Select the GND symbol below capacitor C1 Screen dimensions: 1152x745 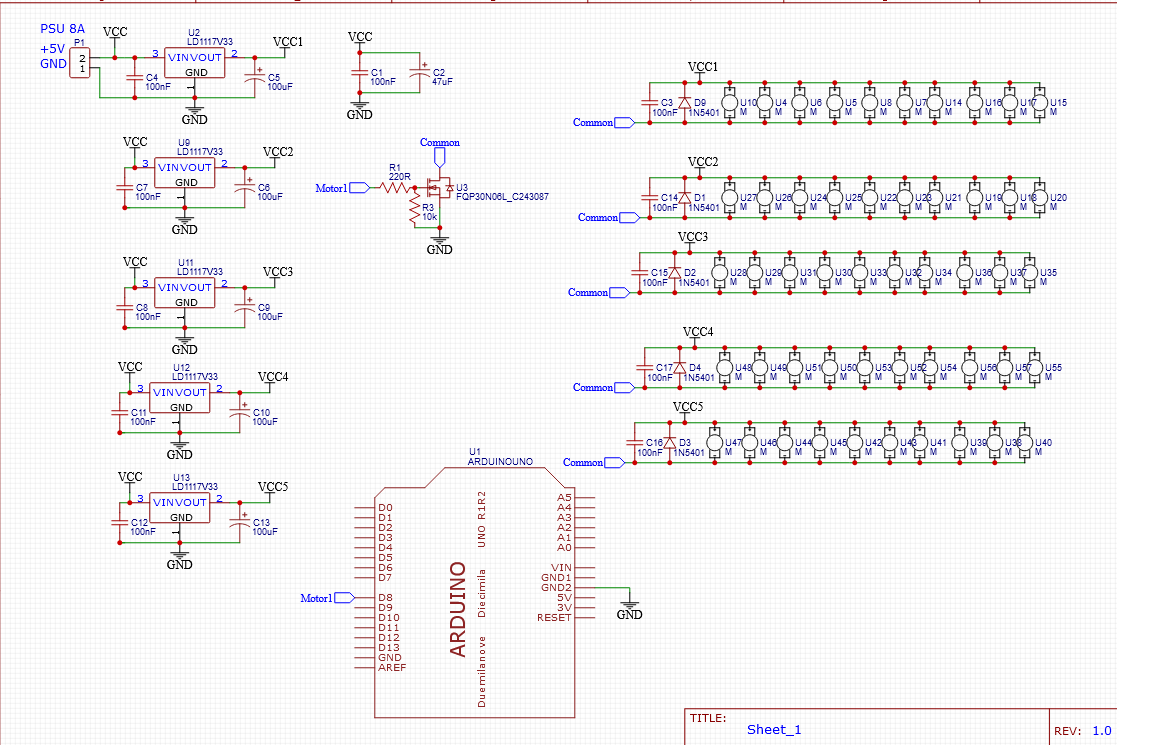[358, 102]
